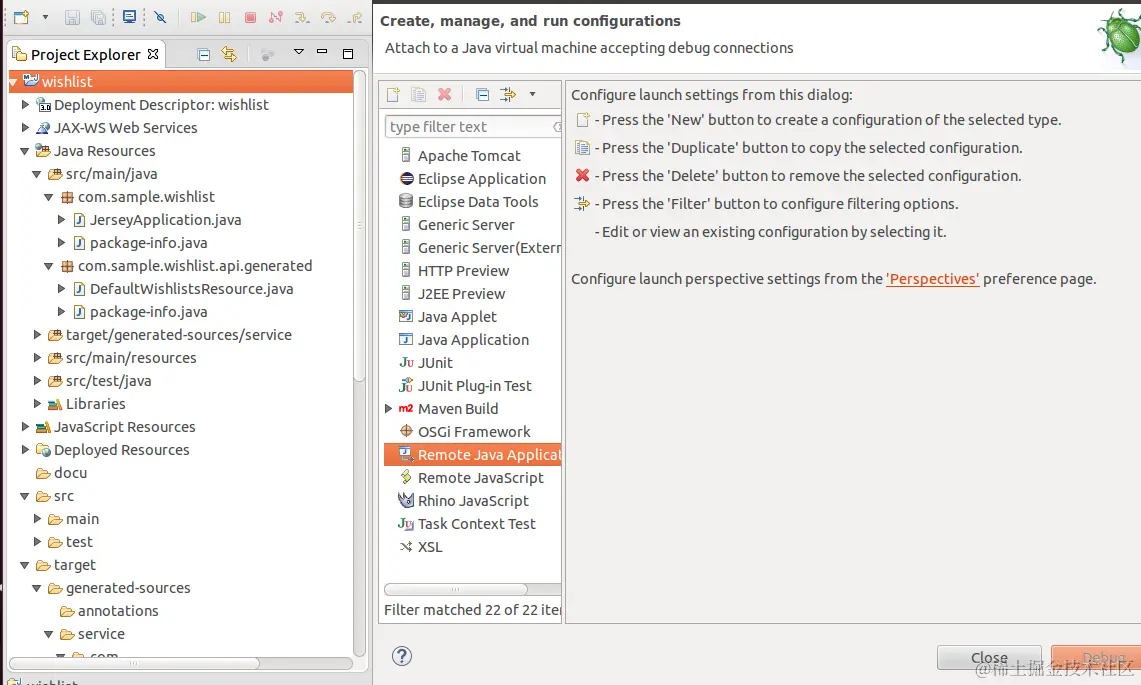Toggle Skip All Breakpoints icon
The height and width of the screenshot is (685, 1141).
[161, 17]
